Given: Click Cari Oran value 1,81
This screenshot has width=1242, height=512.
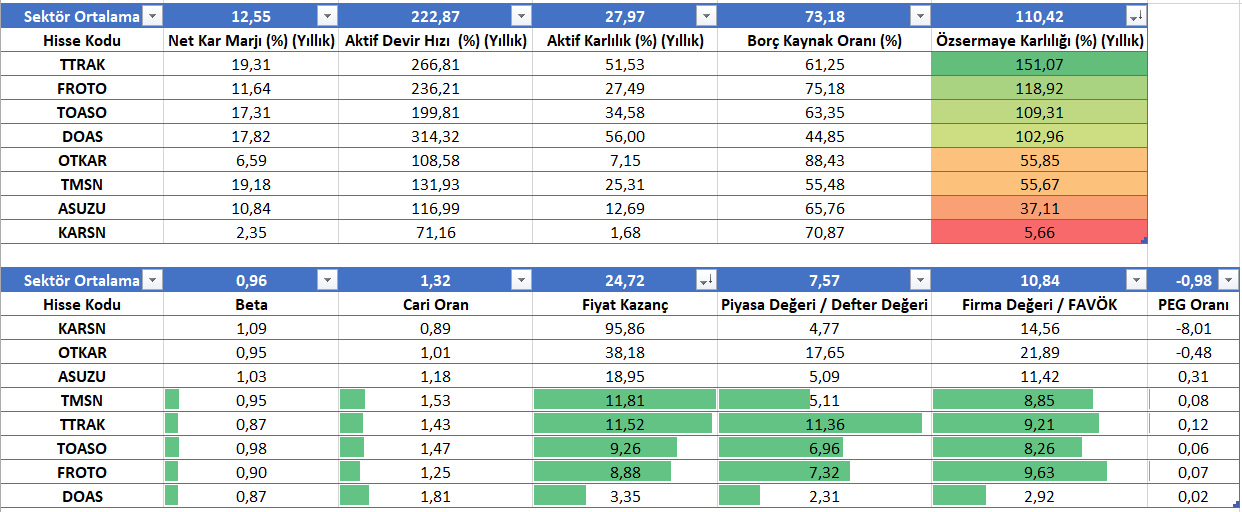Looking at the screenshot, I should tap(434, 496).
